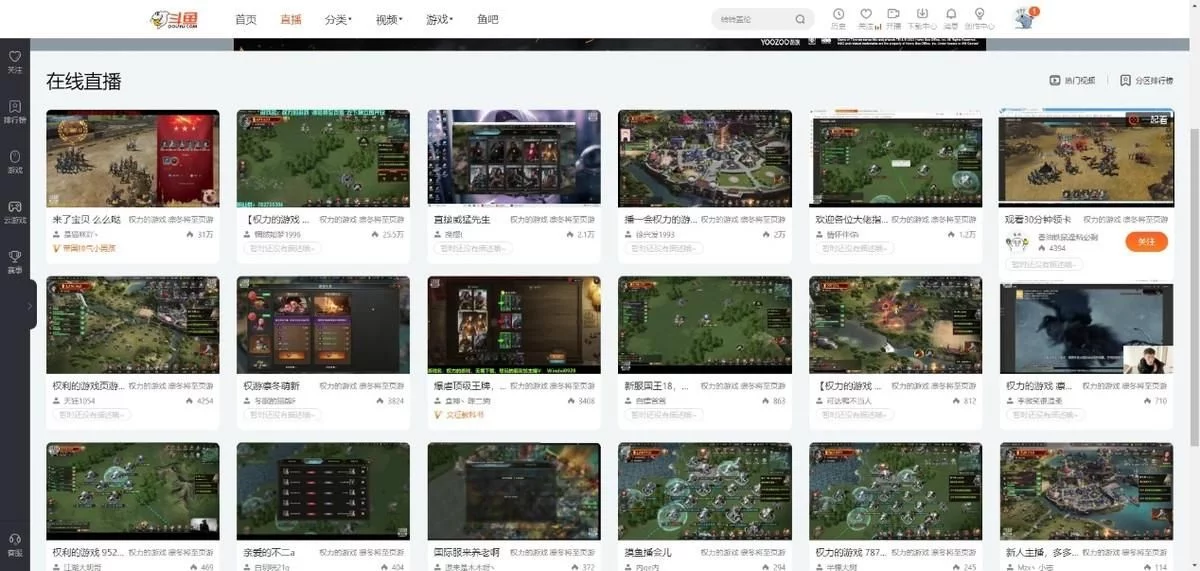Open the 权游凛冬萌新 stream thumbnail
Image resolution: width=1200 pixels, height=571 pixels.
[x=323, y=325]
